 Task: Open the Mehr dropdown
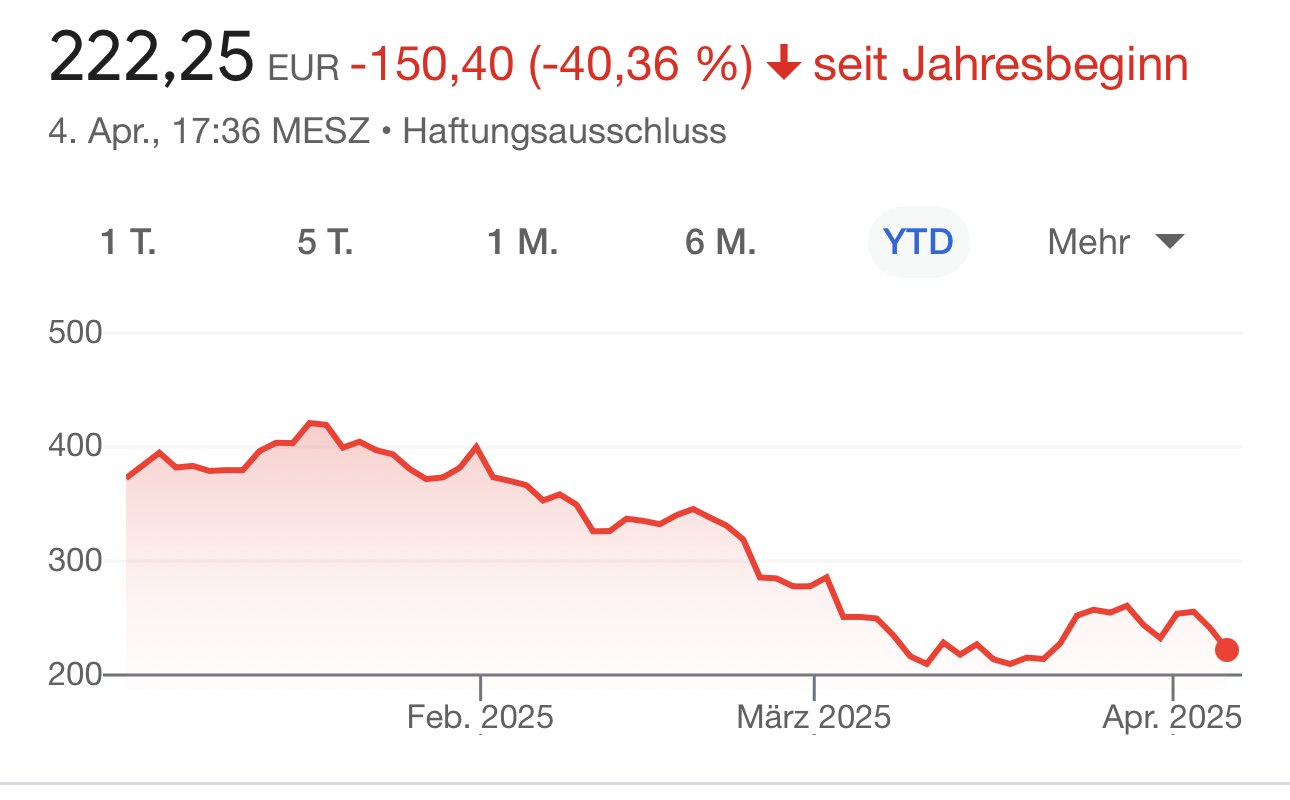(x=1115, y=242)
